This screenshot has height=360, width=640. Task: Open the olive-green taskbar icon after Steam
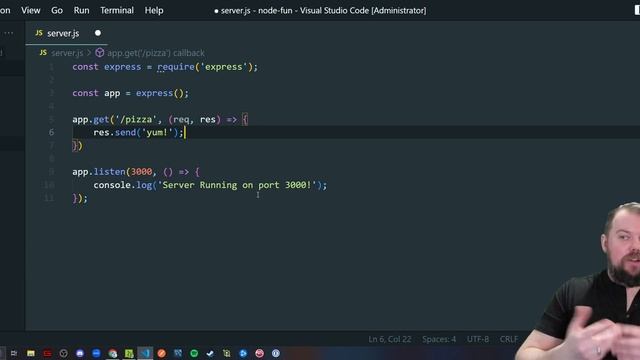pyautogui.click(x=227, y=353)
